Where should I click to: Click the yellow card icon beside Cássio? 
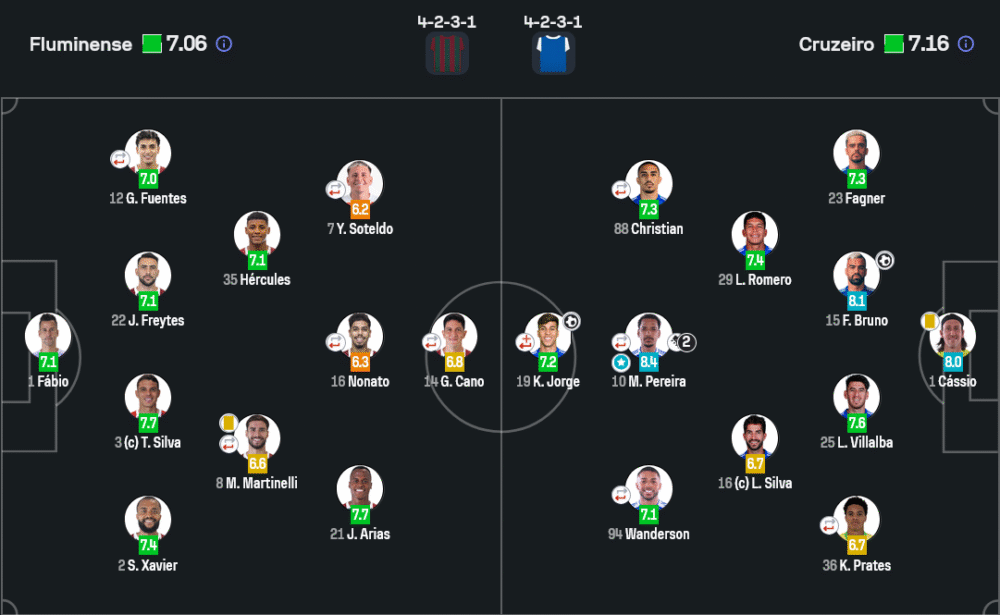coord(930,321)
